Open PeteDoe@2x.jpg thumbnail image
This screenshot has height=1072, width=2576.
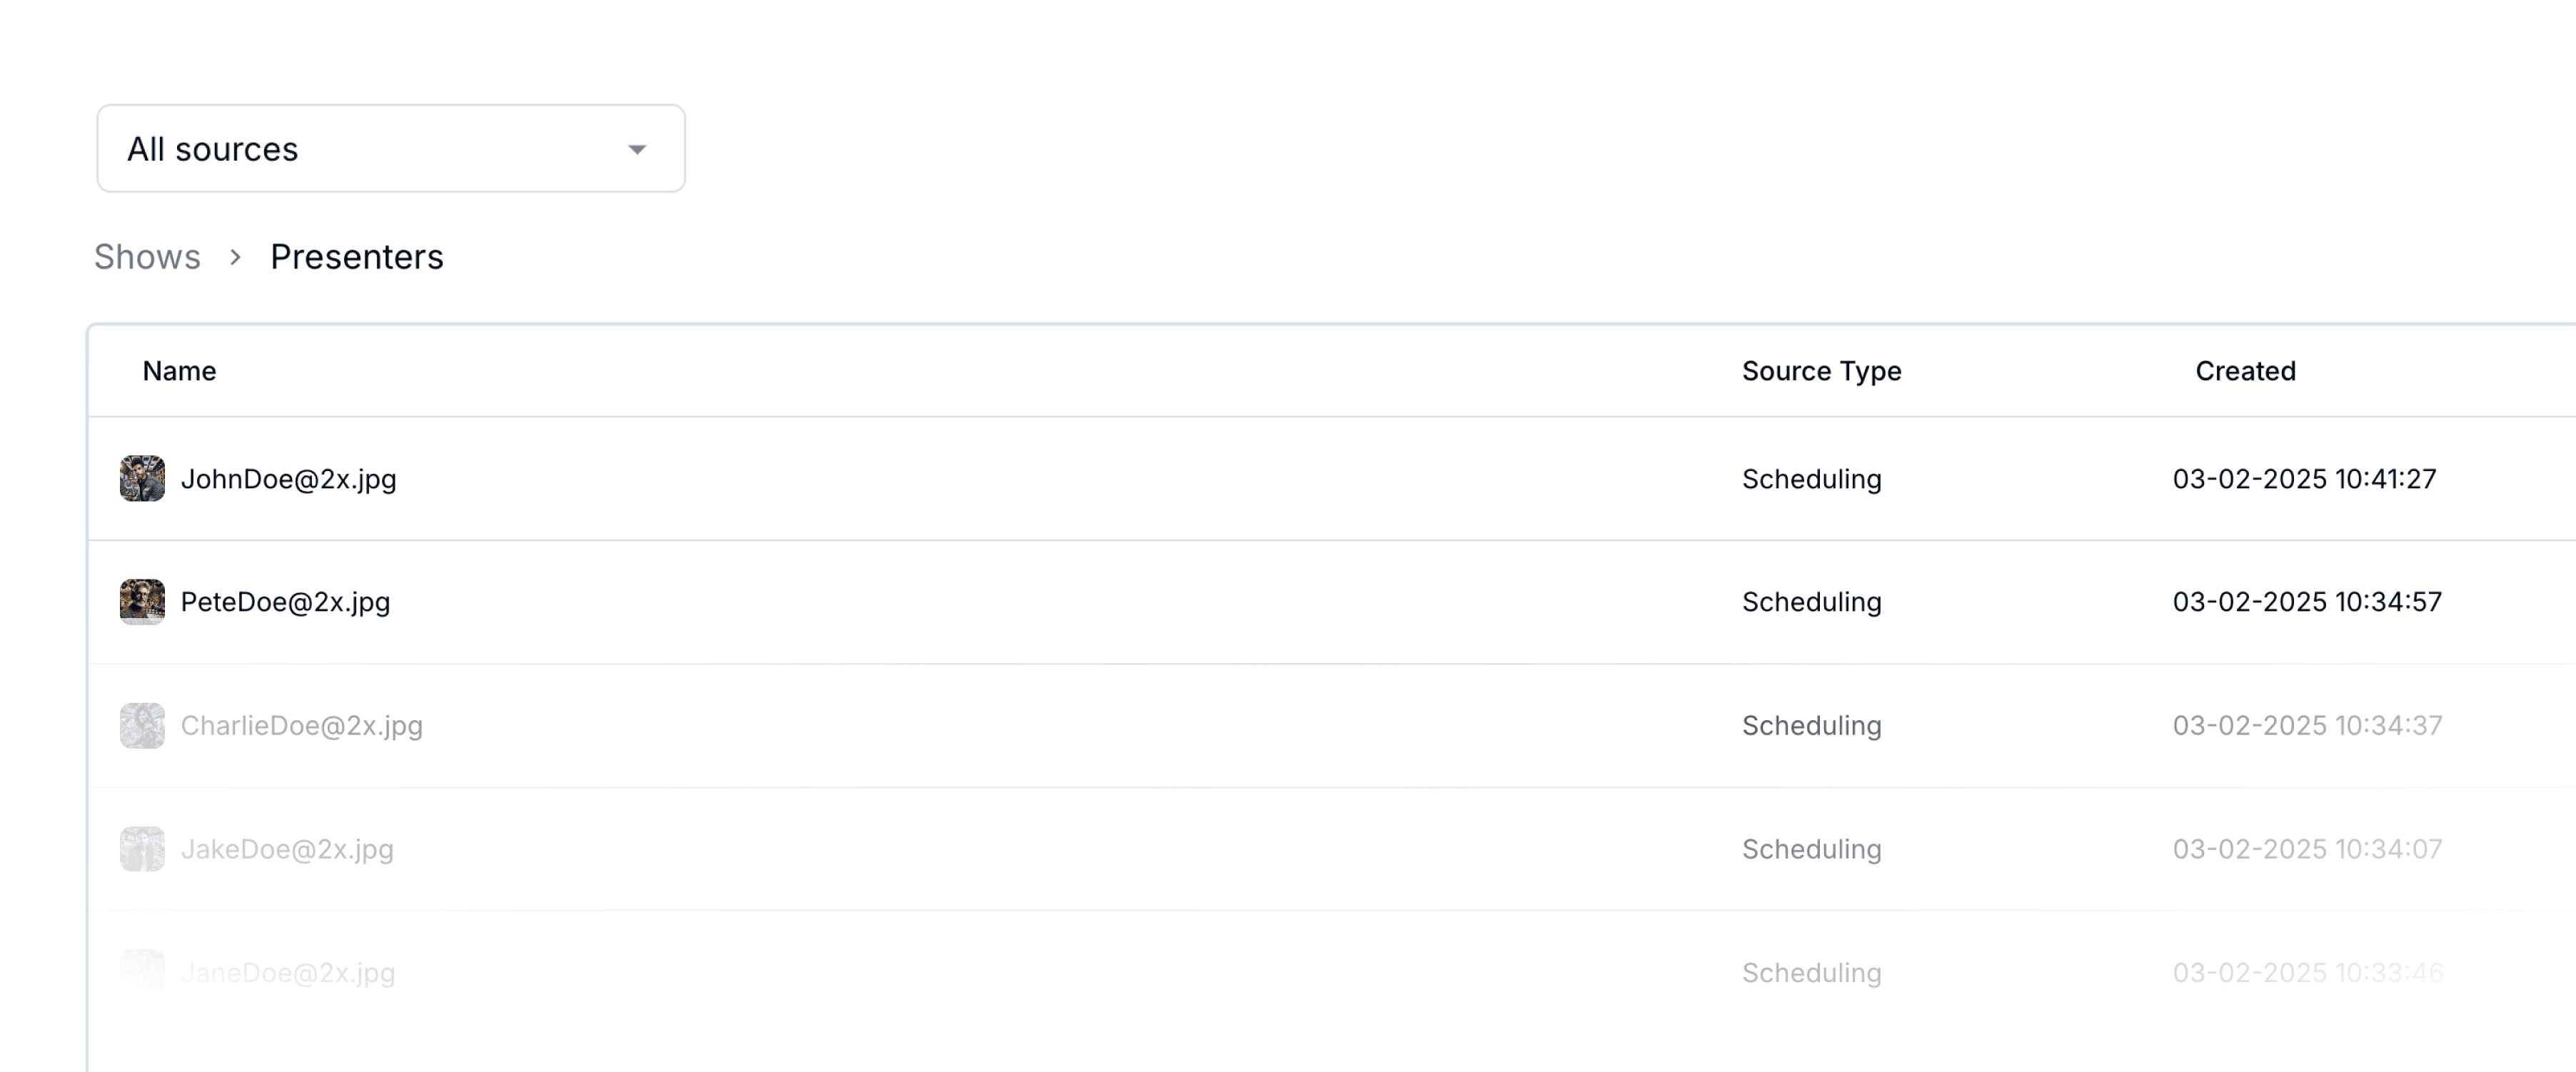coord(142,602)
